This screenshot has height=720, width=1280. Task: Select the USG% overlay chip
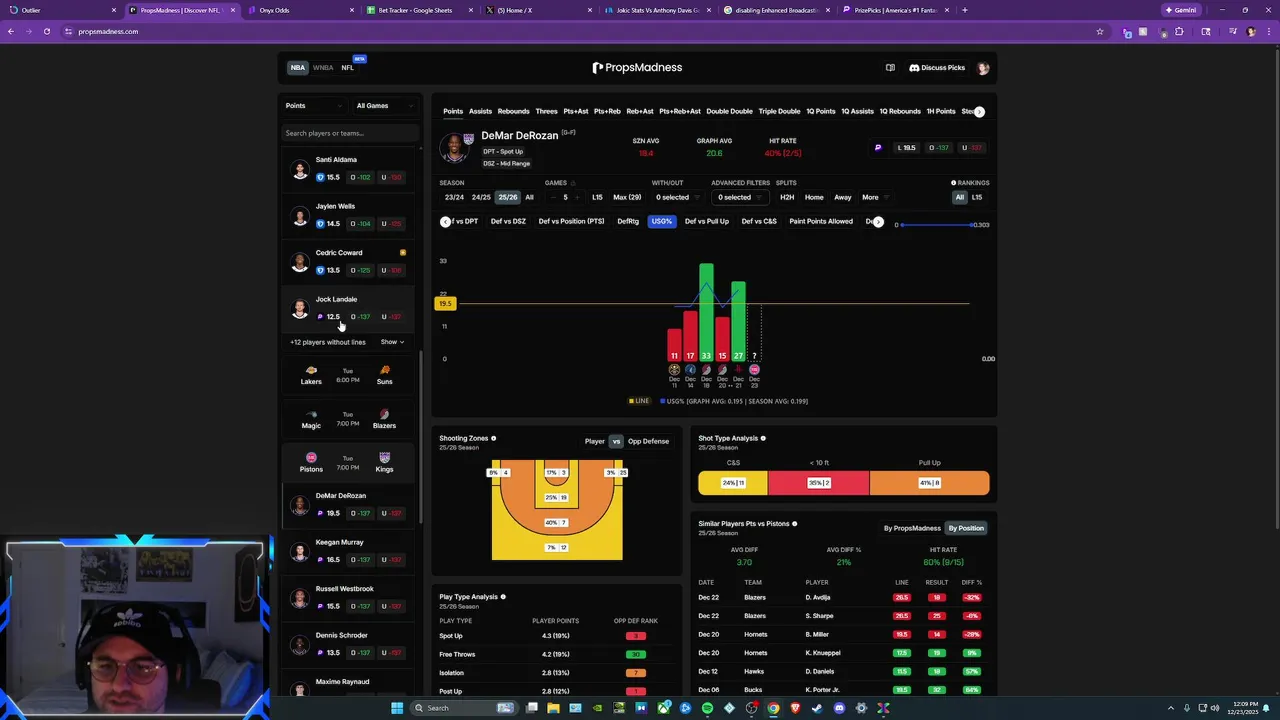pos(661,221)
